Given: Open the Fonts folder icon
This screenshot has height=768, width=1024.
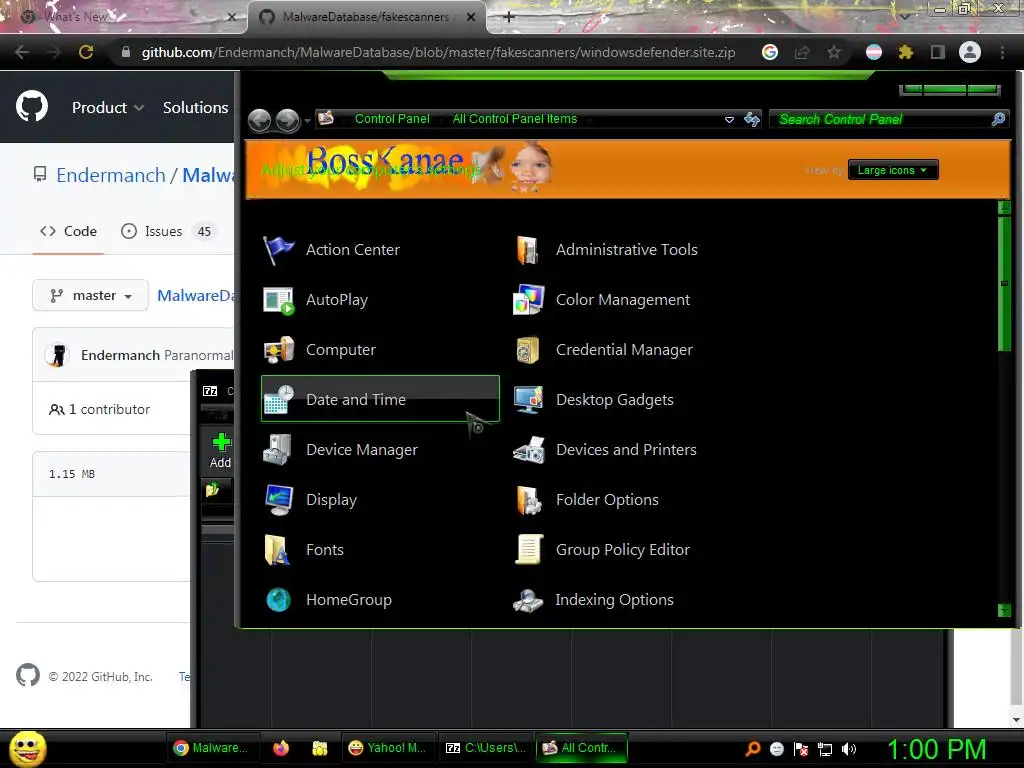Looking at the screenshot, I should (278, 550).
